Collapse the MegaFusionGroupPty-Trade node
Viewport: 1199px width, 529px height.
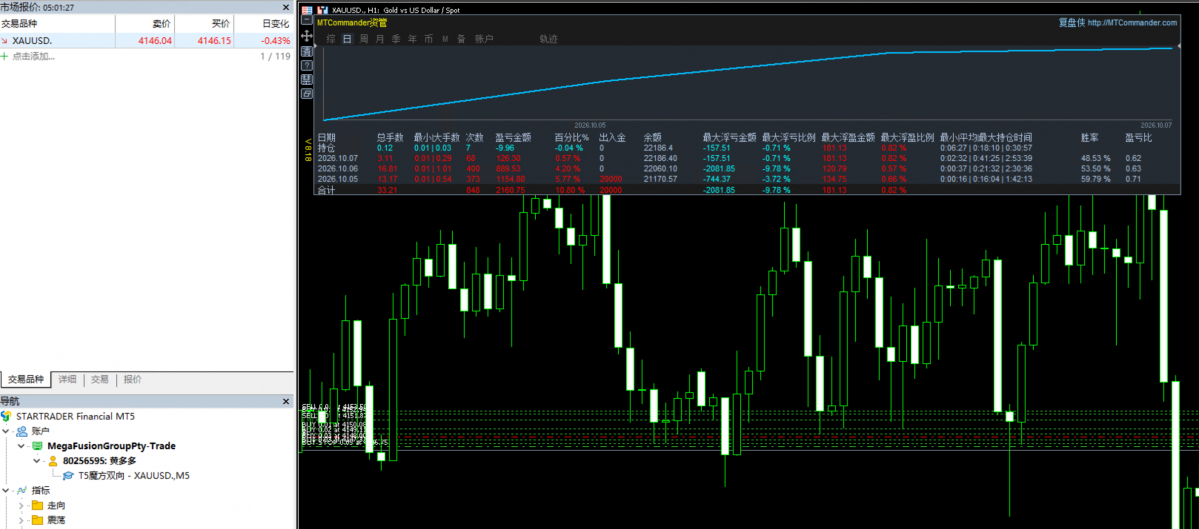point(21,446)
